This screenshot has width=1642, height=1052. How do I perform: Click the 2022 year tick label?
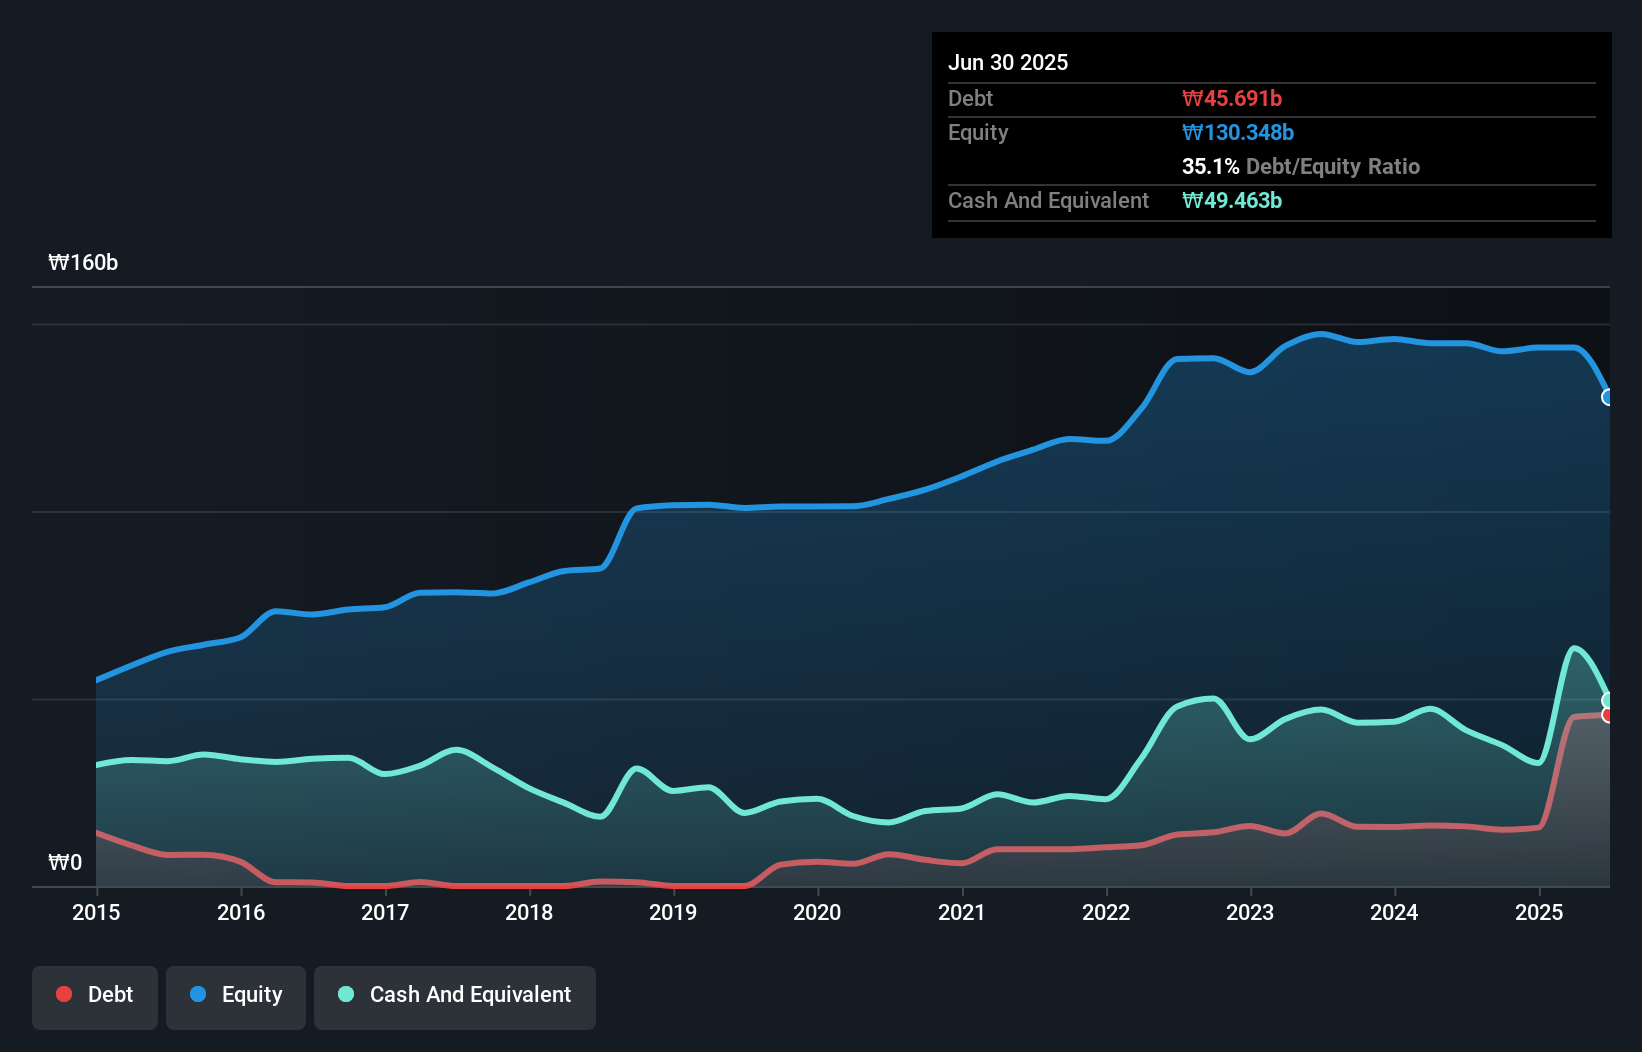(x=1106, y=912)
